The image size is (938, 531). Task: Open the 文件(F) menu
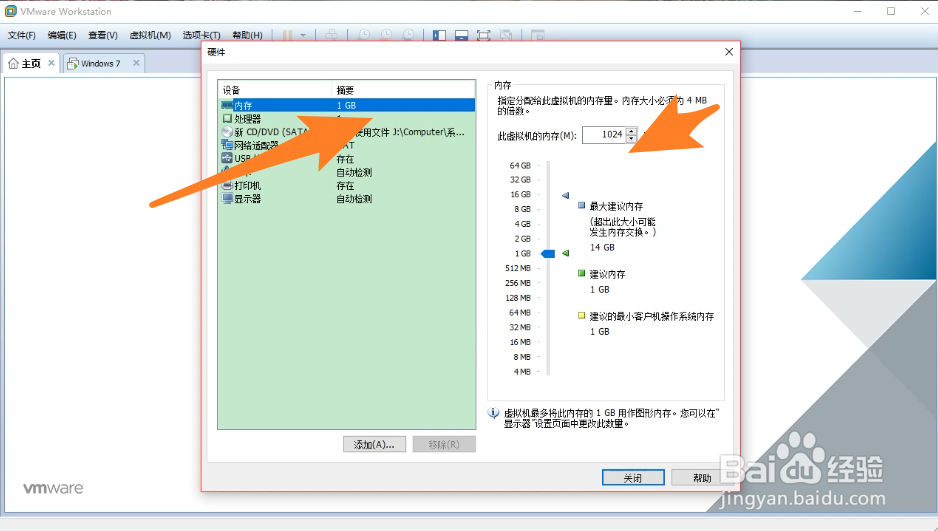point(22,35)
